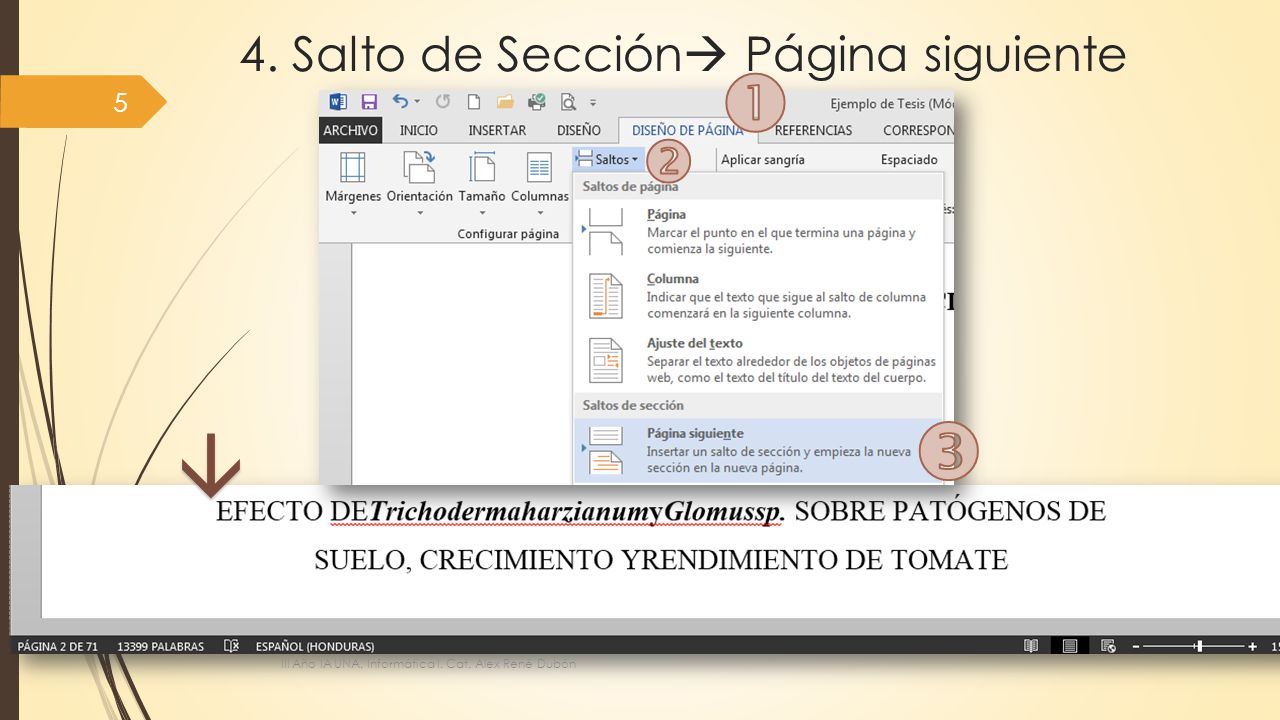Click the zoom in plus button
Viewport: 1280px width, 720px height.
(1253, 647)
